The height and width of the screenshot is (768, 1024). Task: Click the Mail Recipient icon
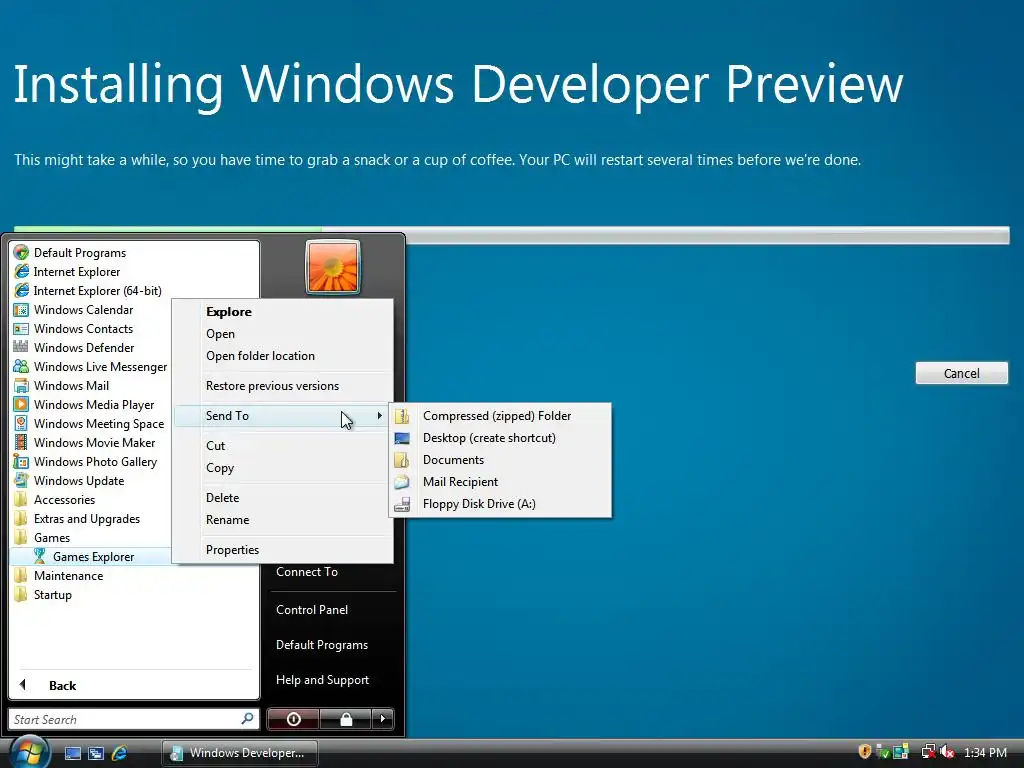coord(402,482)
